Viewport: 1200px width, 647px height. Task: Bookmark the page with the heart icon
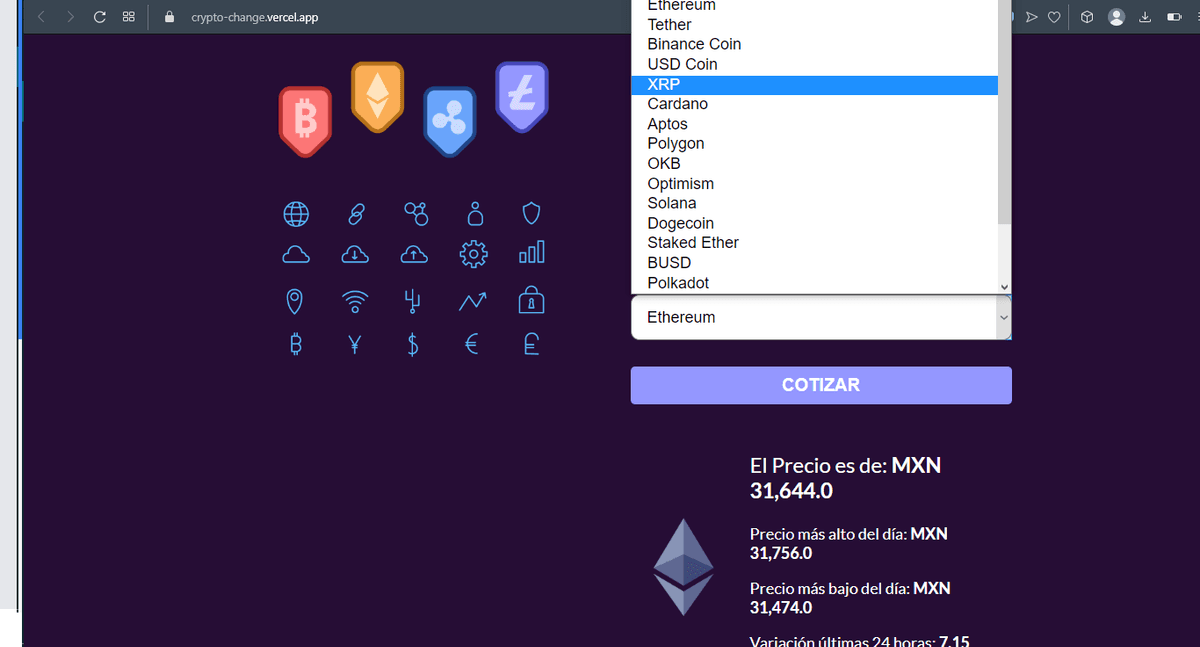click(x=1054, y=17)
